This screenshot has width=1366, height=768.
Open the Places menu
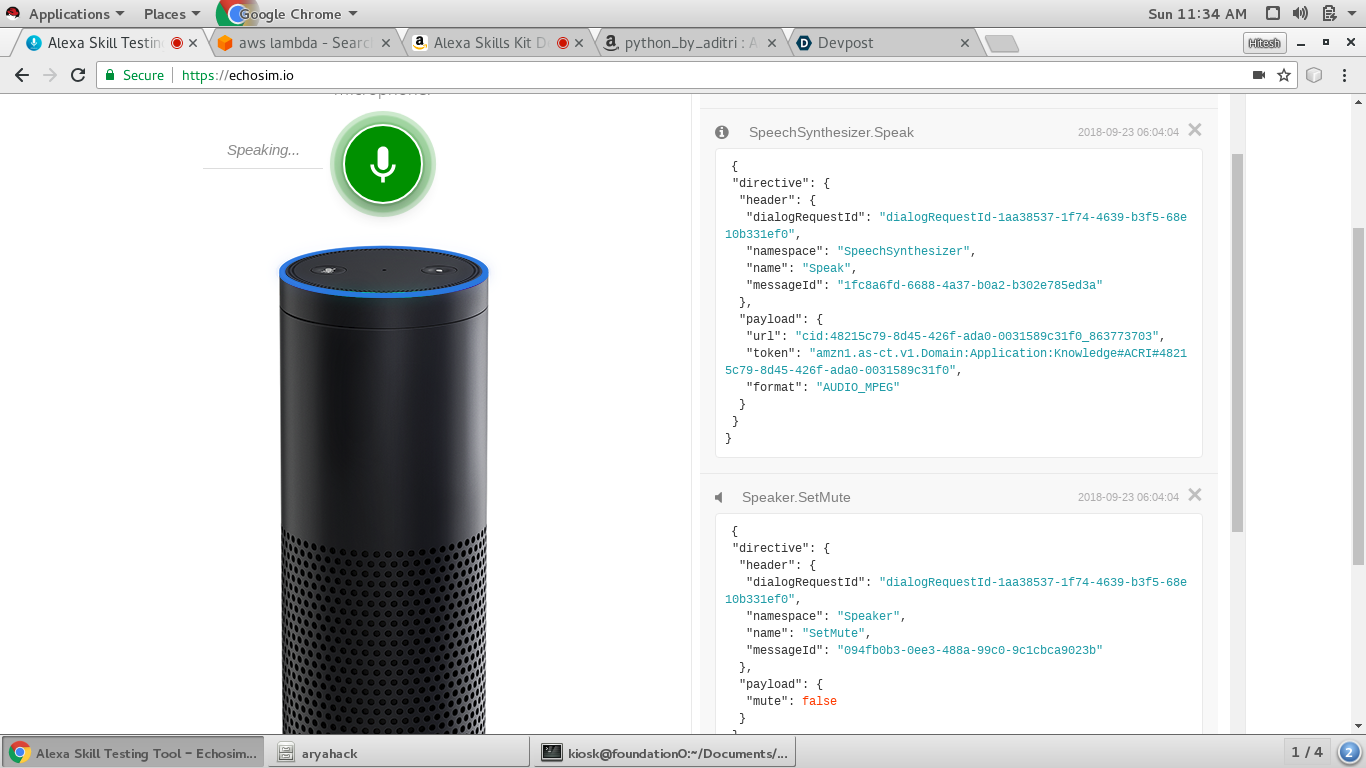pos(172,14)
